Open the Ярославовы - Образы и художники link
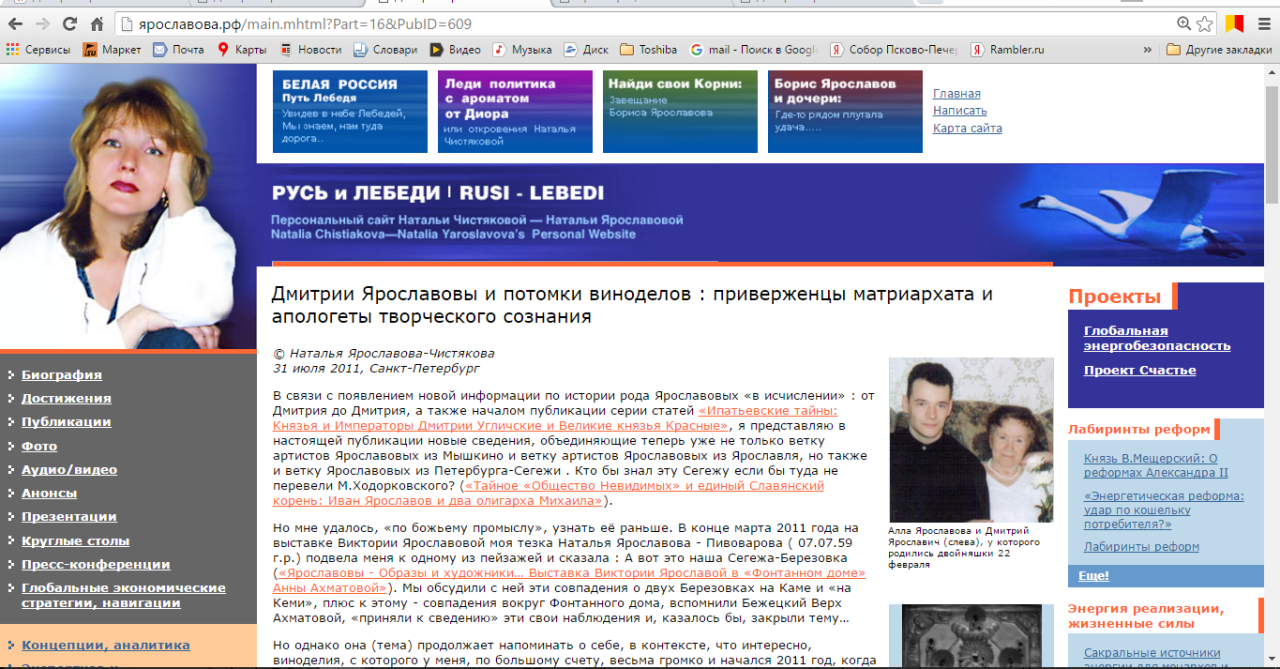 tap(569, 580)
